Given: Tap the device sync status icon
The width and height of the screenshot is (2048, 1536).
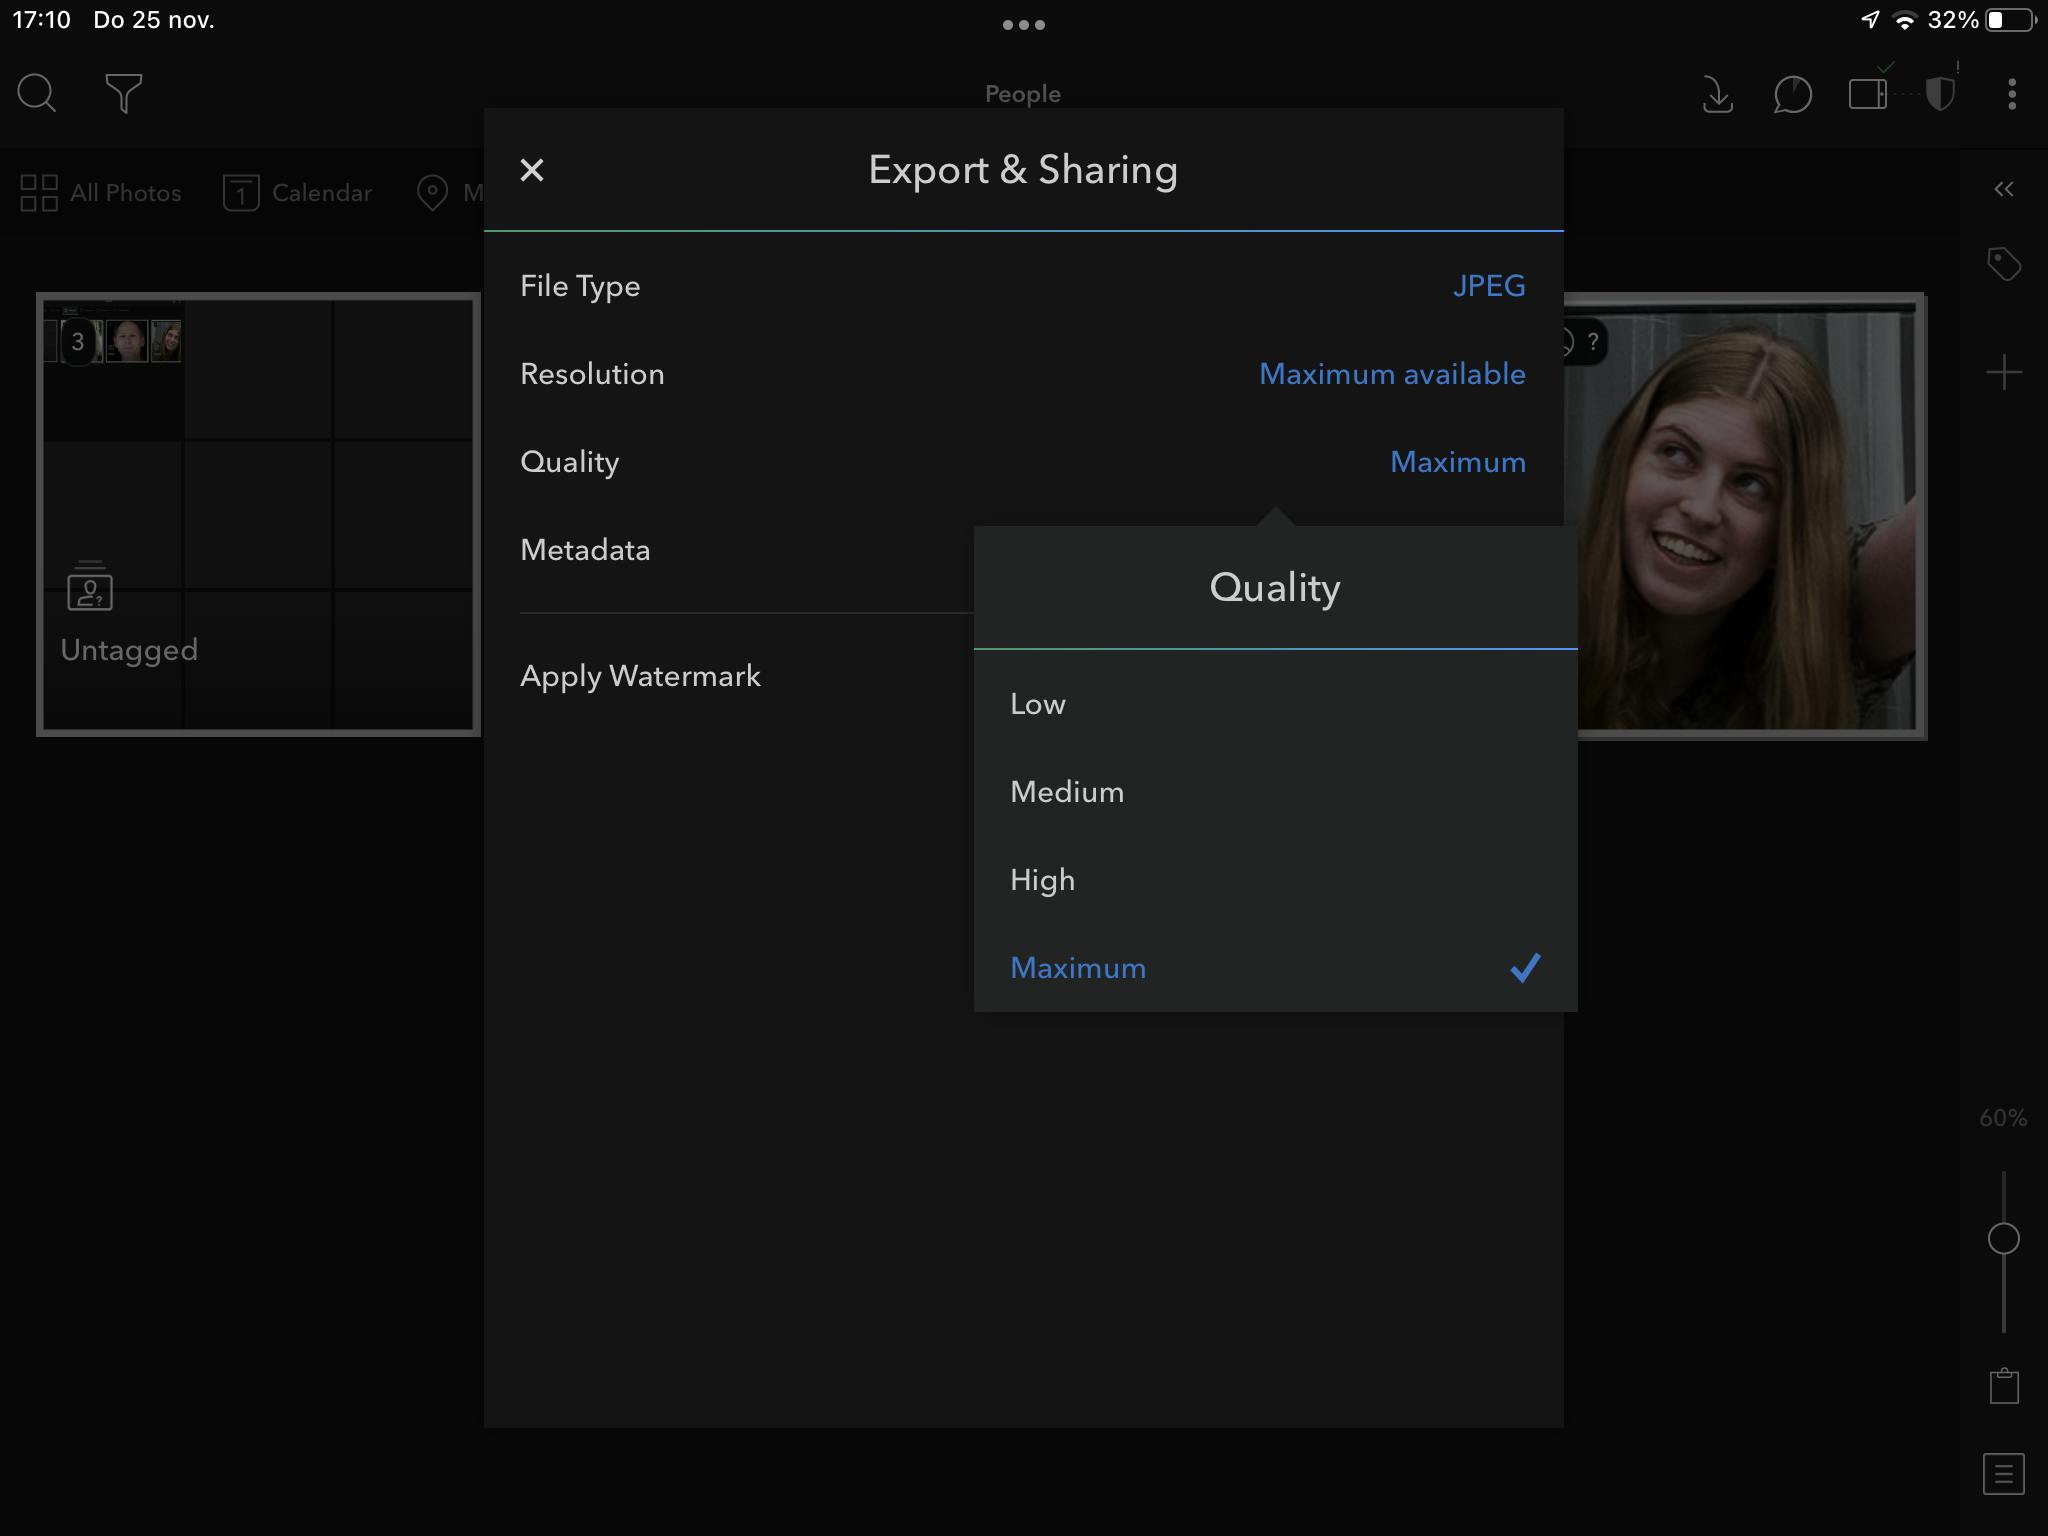Looking at the screenshot, I should click(1867, 95).
